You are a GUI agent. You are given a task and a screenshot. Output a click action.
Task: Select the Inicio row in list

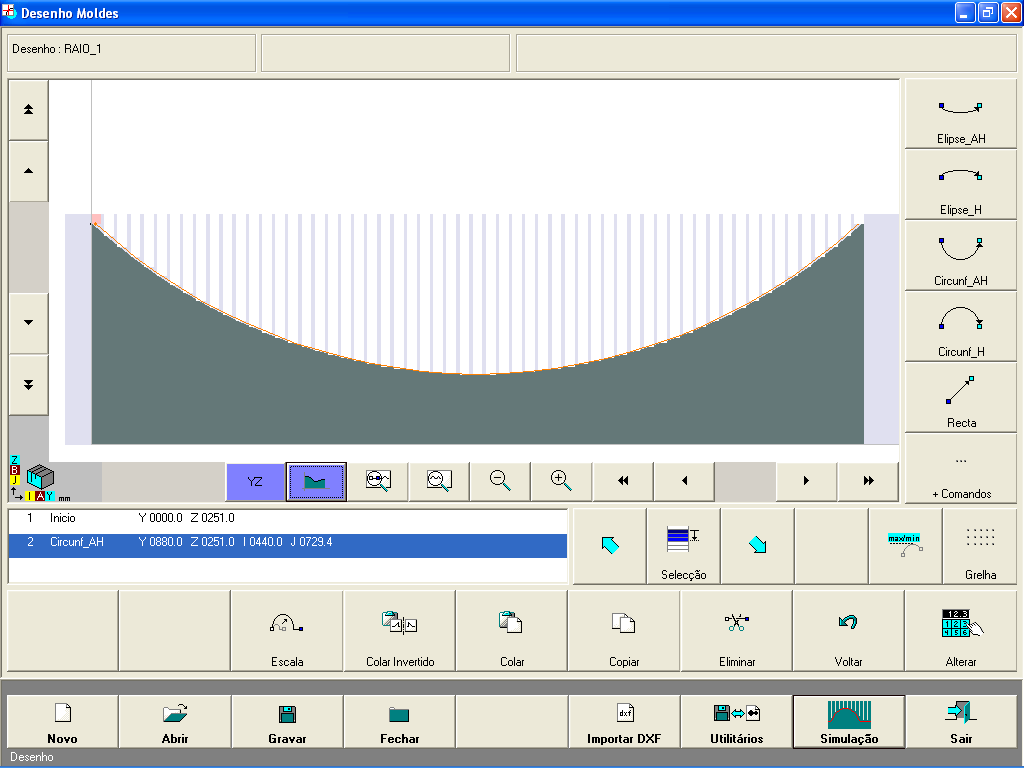pyautogui.click(x=287, y=518)
